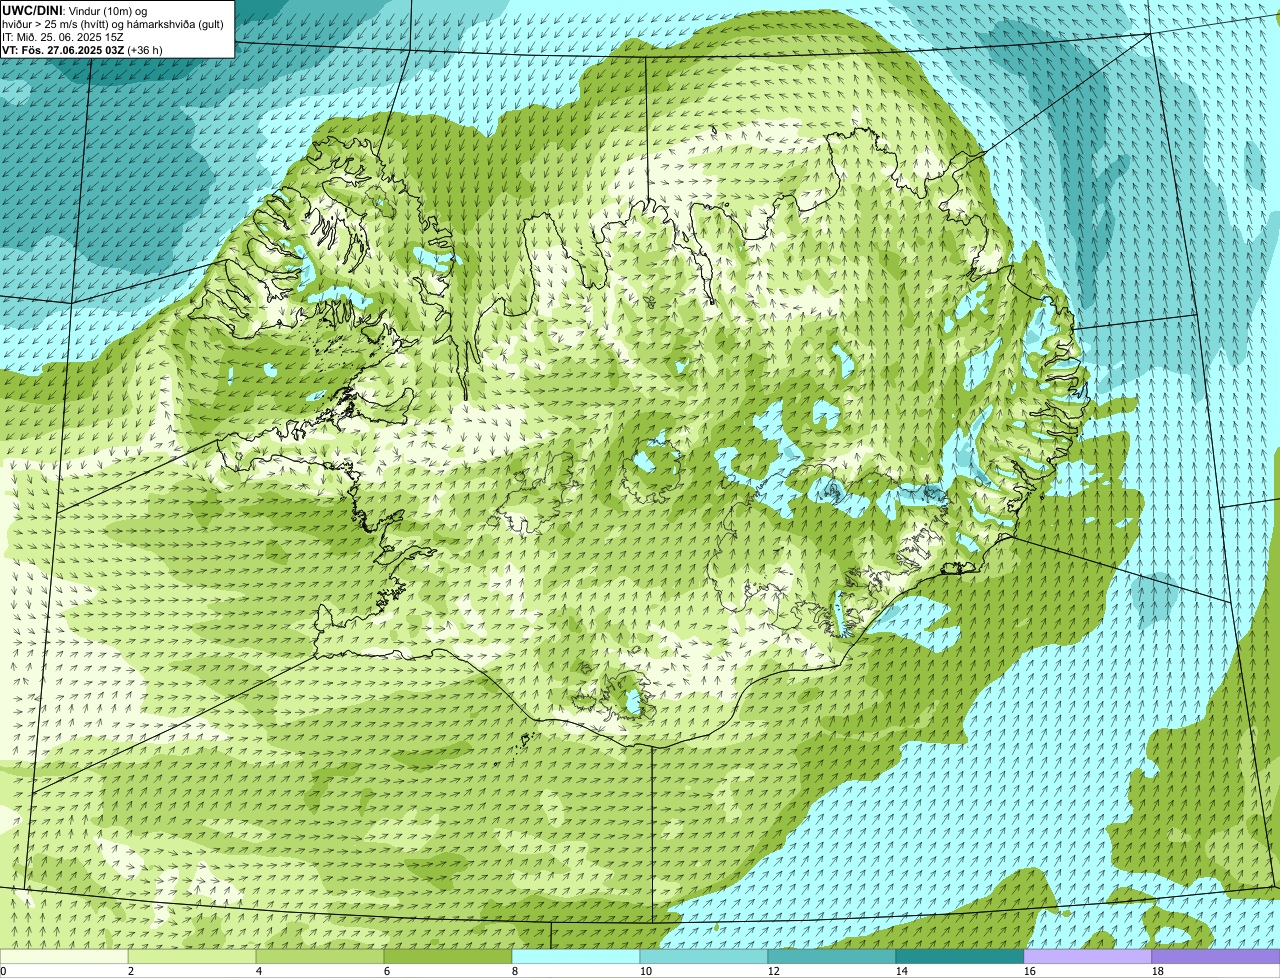Click the legend scale label "4"
The image size is (1280, 978).
259,971
